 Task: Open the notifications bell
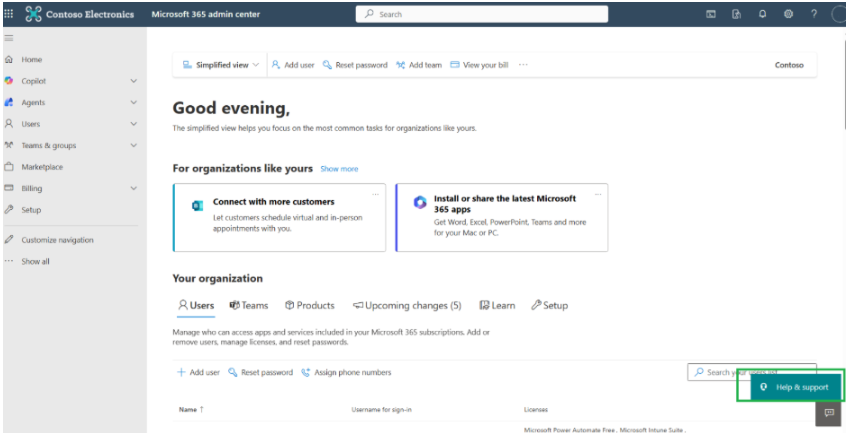pos(762,15)
